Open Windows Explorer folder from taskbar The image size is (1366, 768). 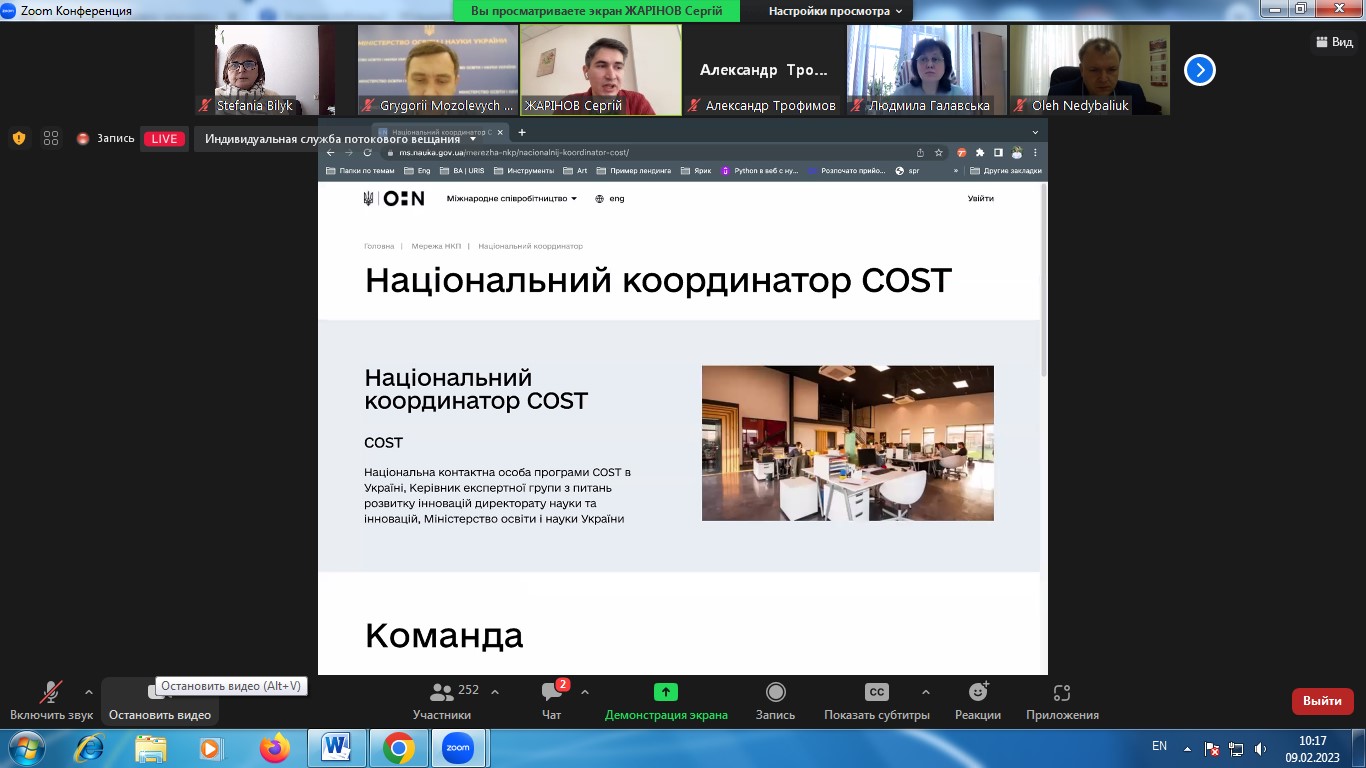tap(151, 748)
